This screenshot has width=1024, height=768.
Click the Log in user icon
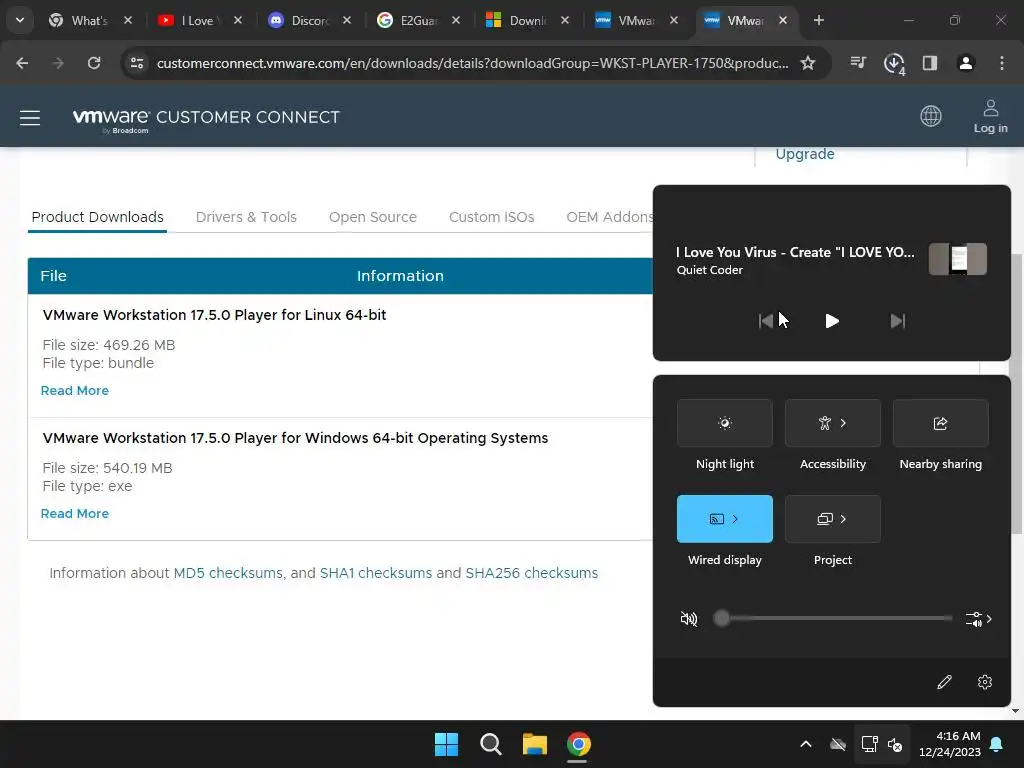pos(990,116)
